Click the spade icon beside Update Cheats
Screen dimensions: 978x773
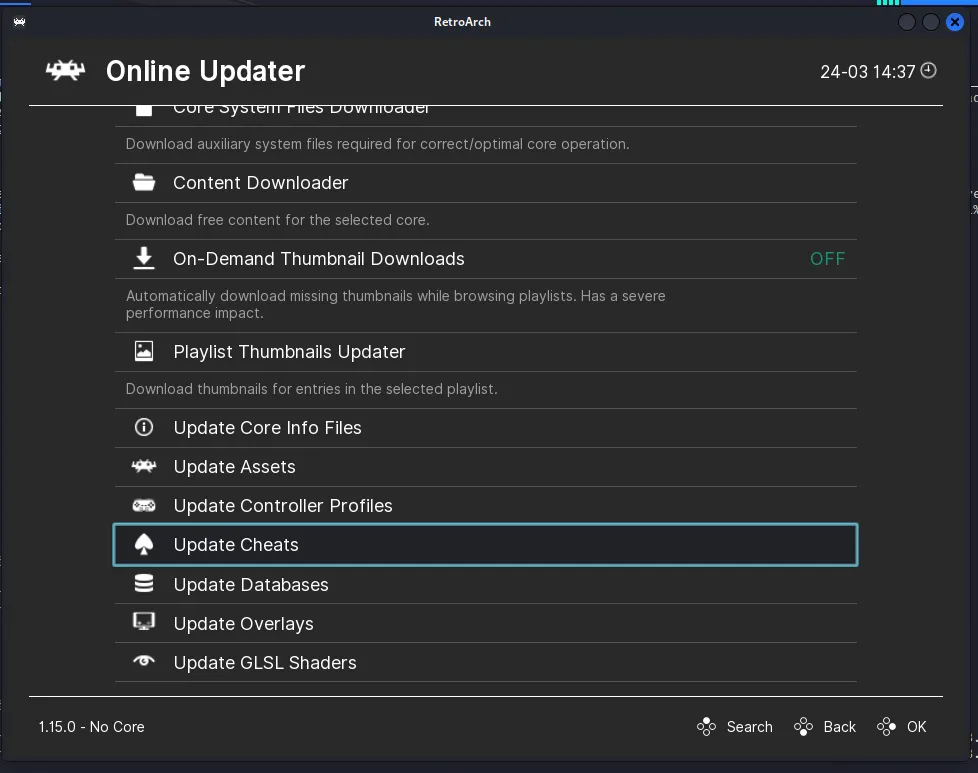click(x=144, y=545)
